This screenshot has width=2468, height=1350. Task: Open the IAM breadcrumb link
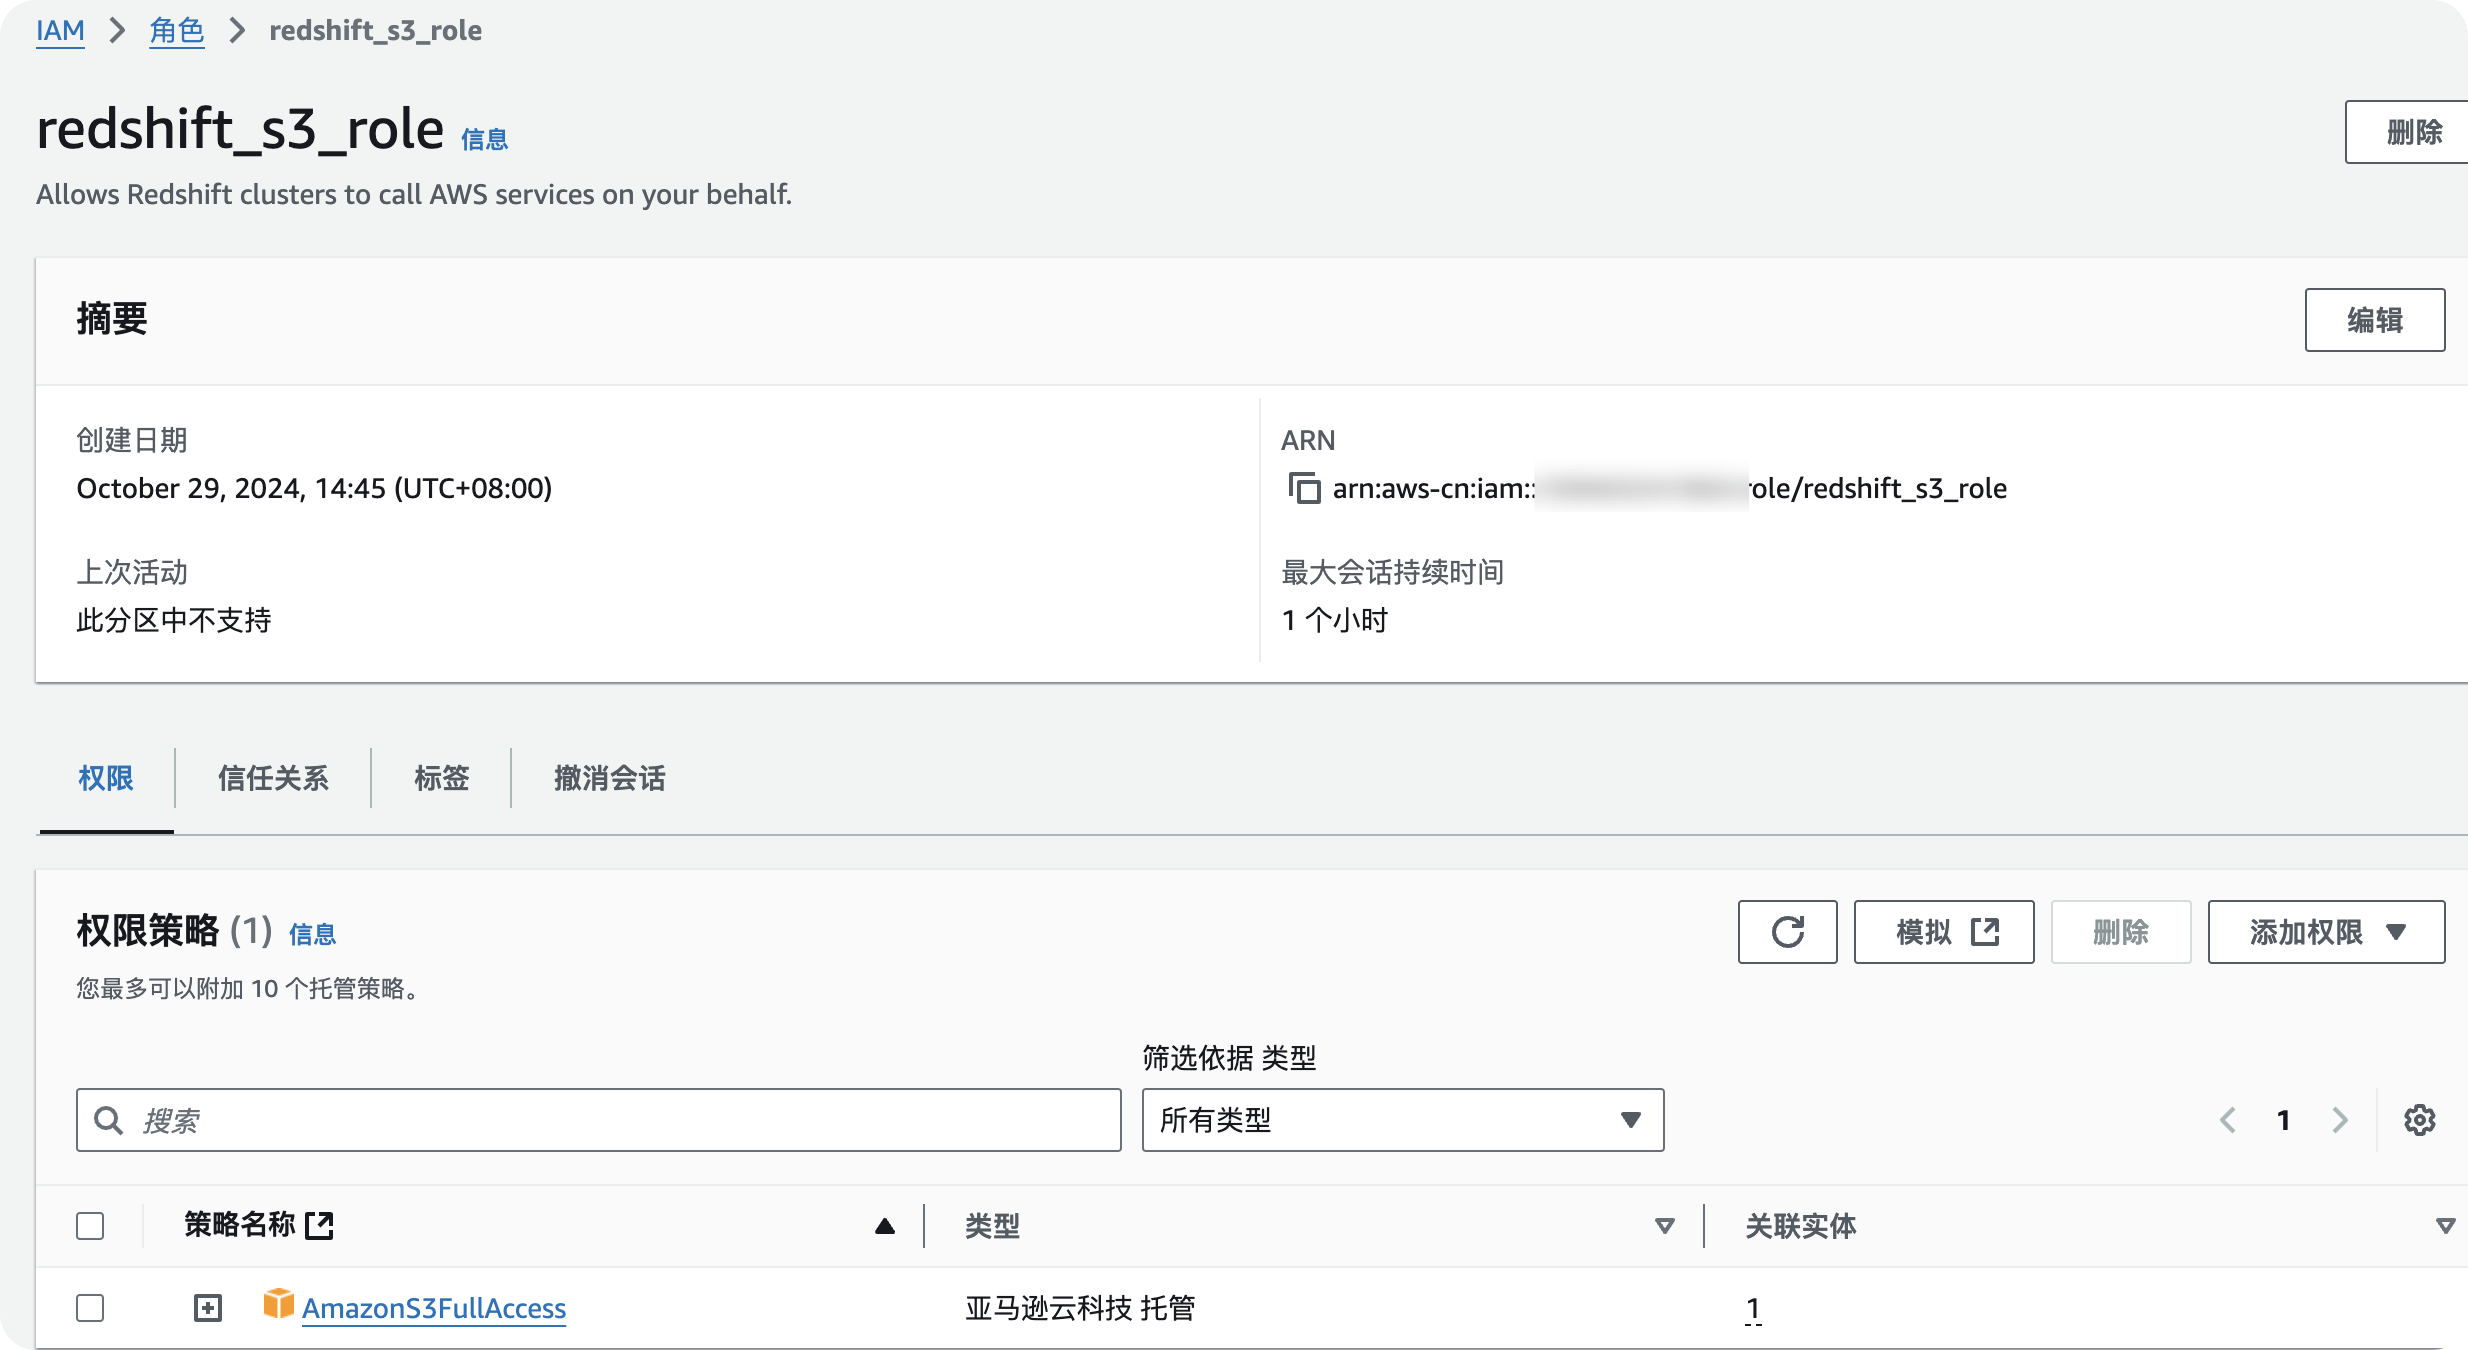click(x=60, y=31)
